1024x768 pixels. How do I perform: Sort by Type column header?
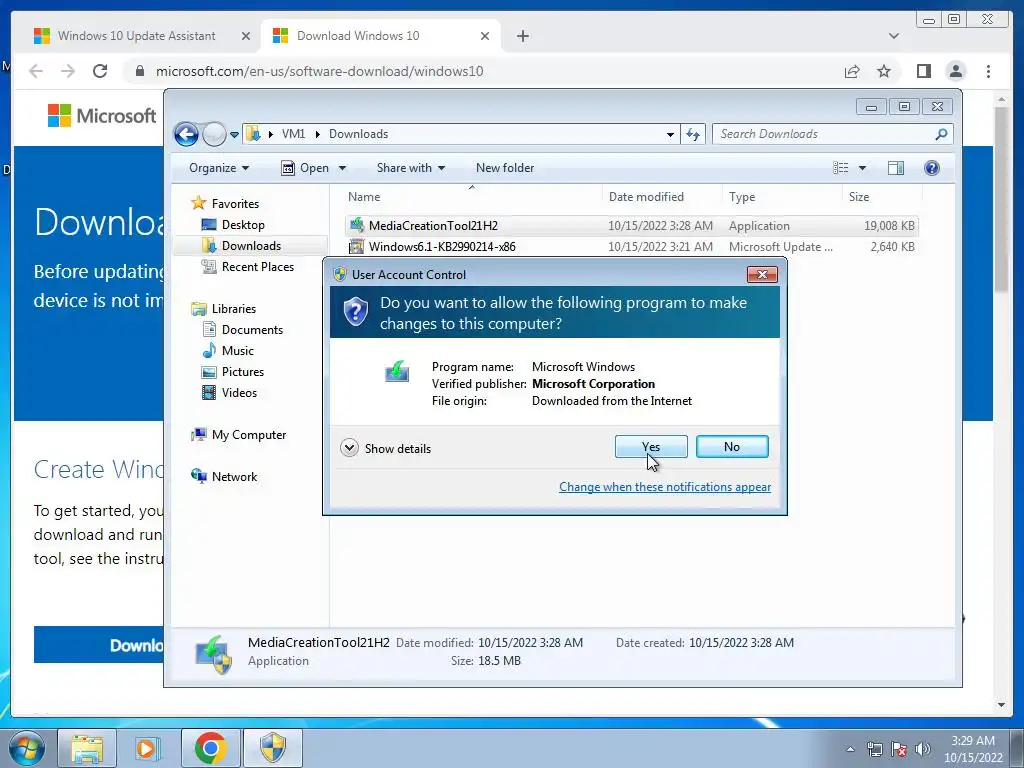click(781, 197)
